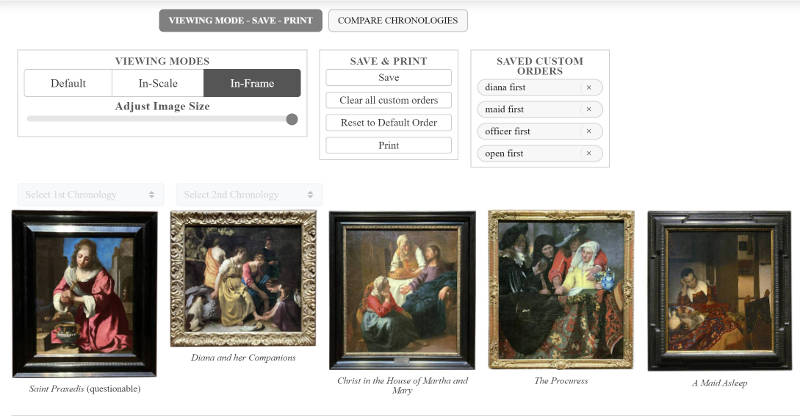The height and width of the screenshot is (416, 800).
Task: Remove the 'officer first' saved order
Action: [589, 131]
